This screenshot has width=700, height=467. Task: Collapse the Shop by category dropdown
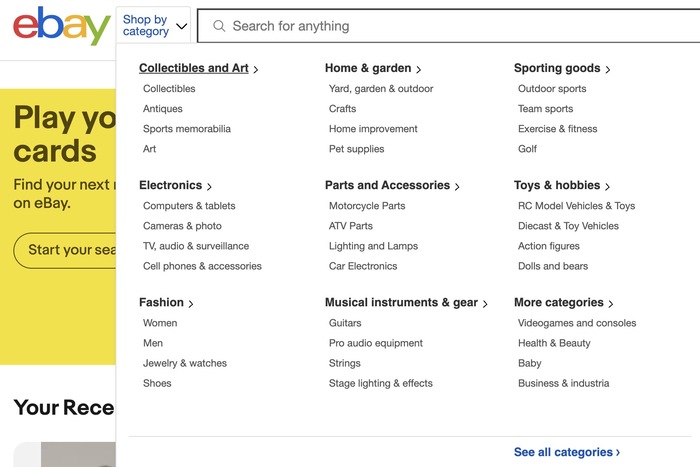(x=154, y=26)
